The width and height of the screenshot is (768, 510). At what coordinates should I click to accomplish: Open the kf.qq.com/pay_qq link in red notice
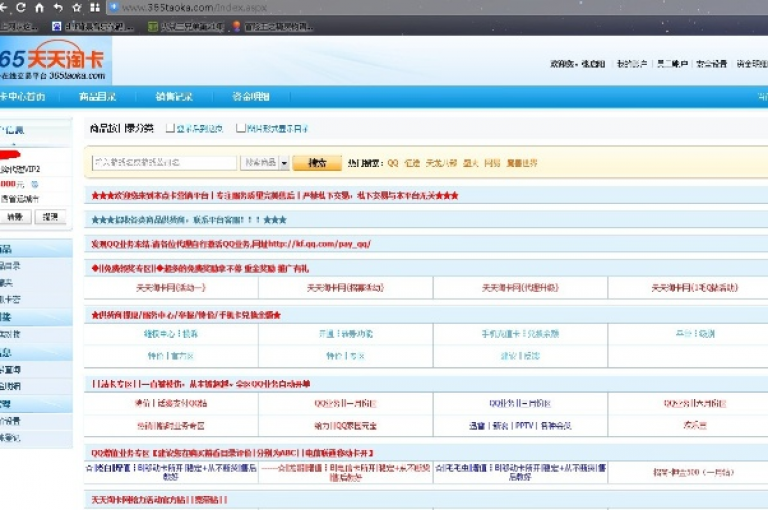click(x=319, y=243)
